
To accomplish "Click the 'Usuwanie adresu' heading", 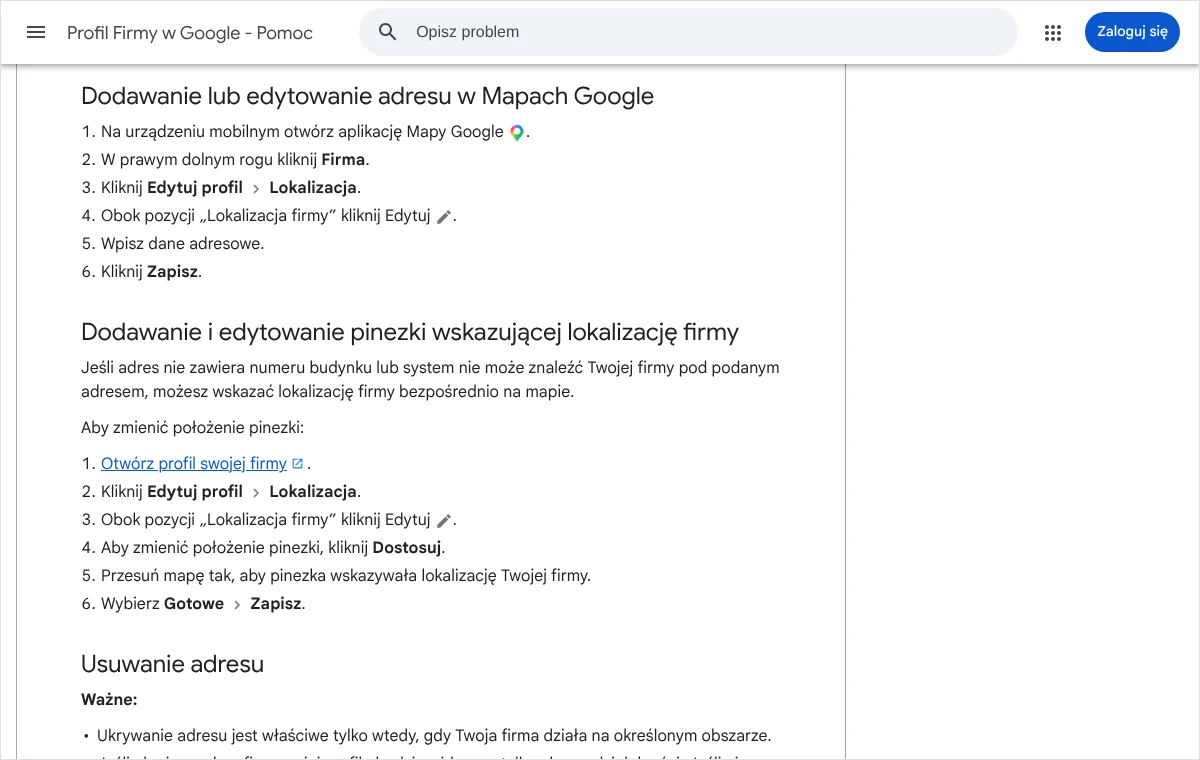I will [172, 664].
